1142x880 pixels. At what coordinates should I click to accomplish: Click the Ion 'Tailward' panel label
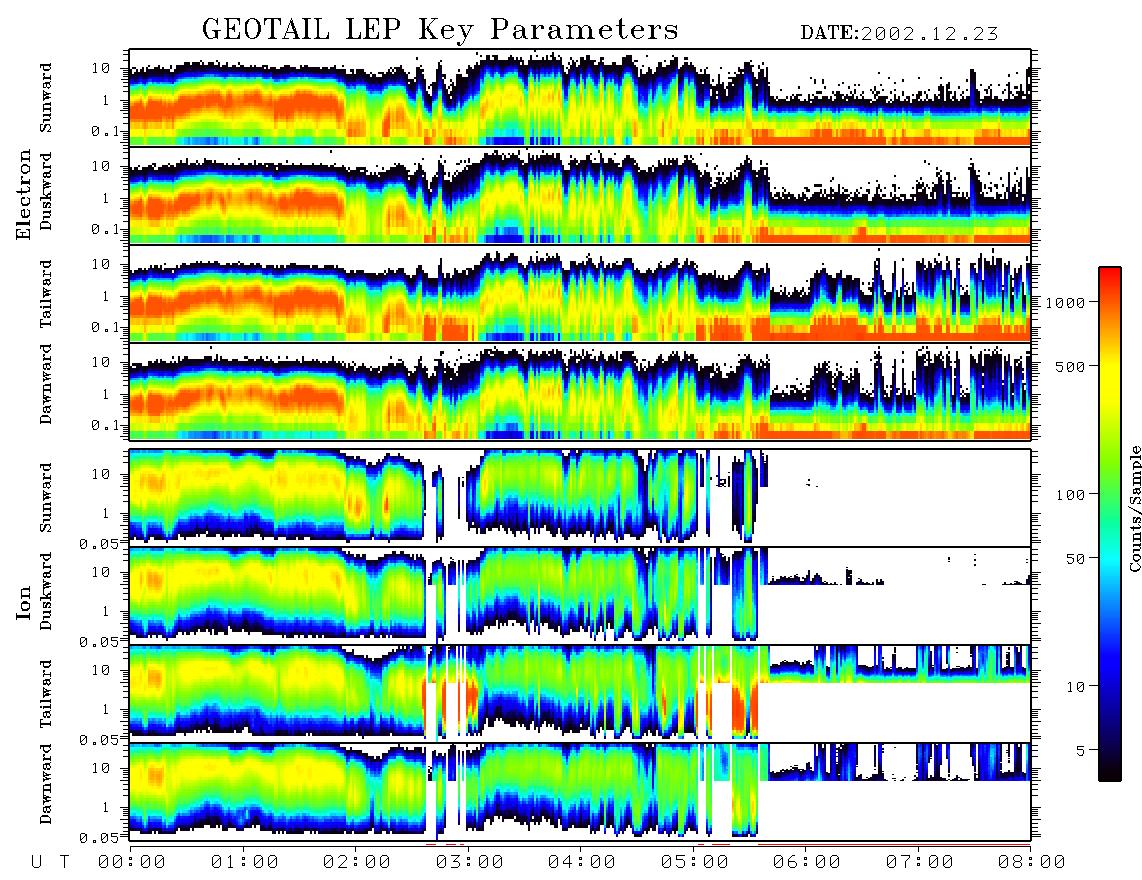[46, 694]
